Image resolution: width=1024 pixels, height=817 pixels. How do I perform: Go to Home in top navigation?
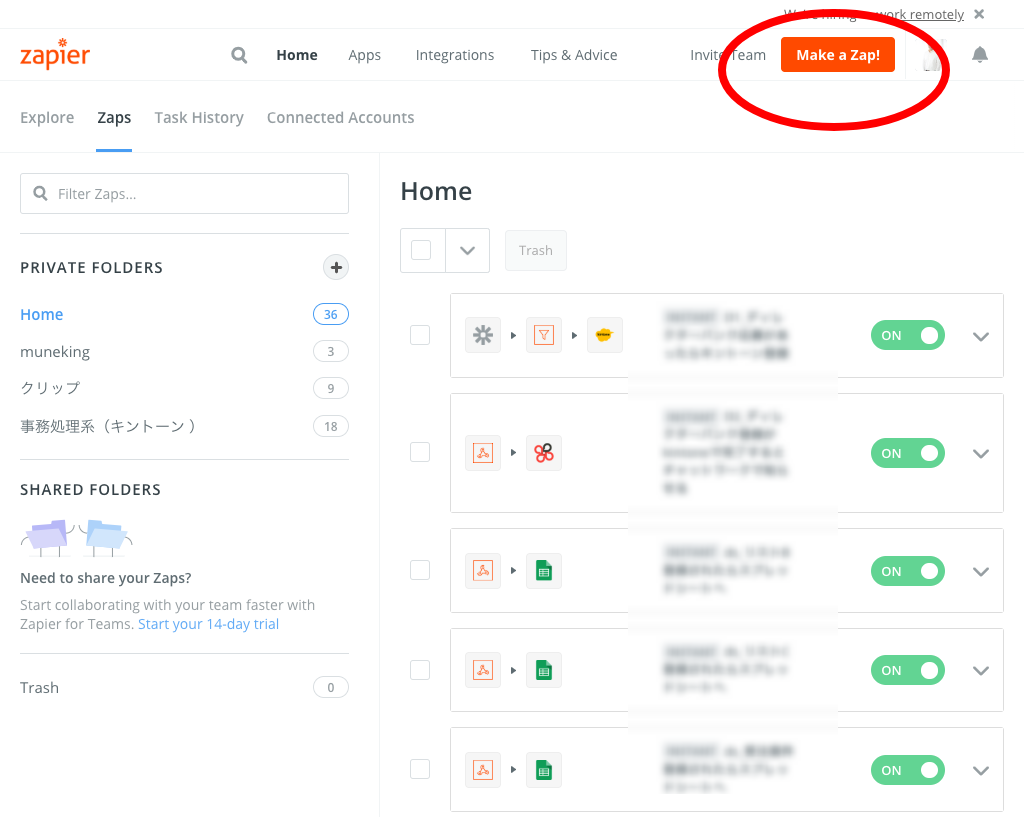point(296,55)
